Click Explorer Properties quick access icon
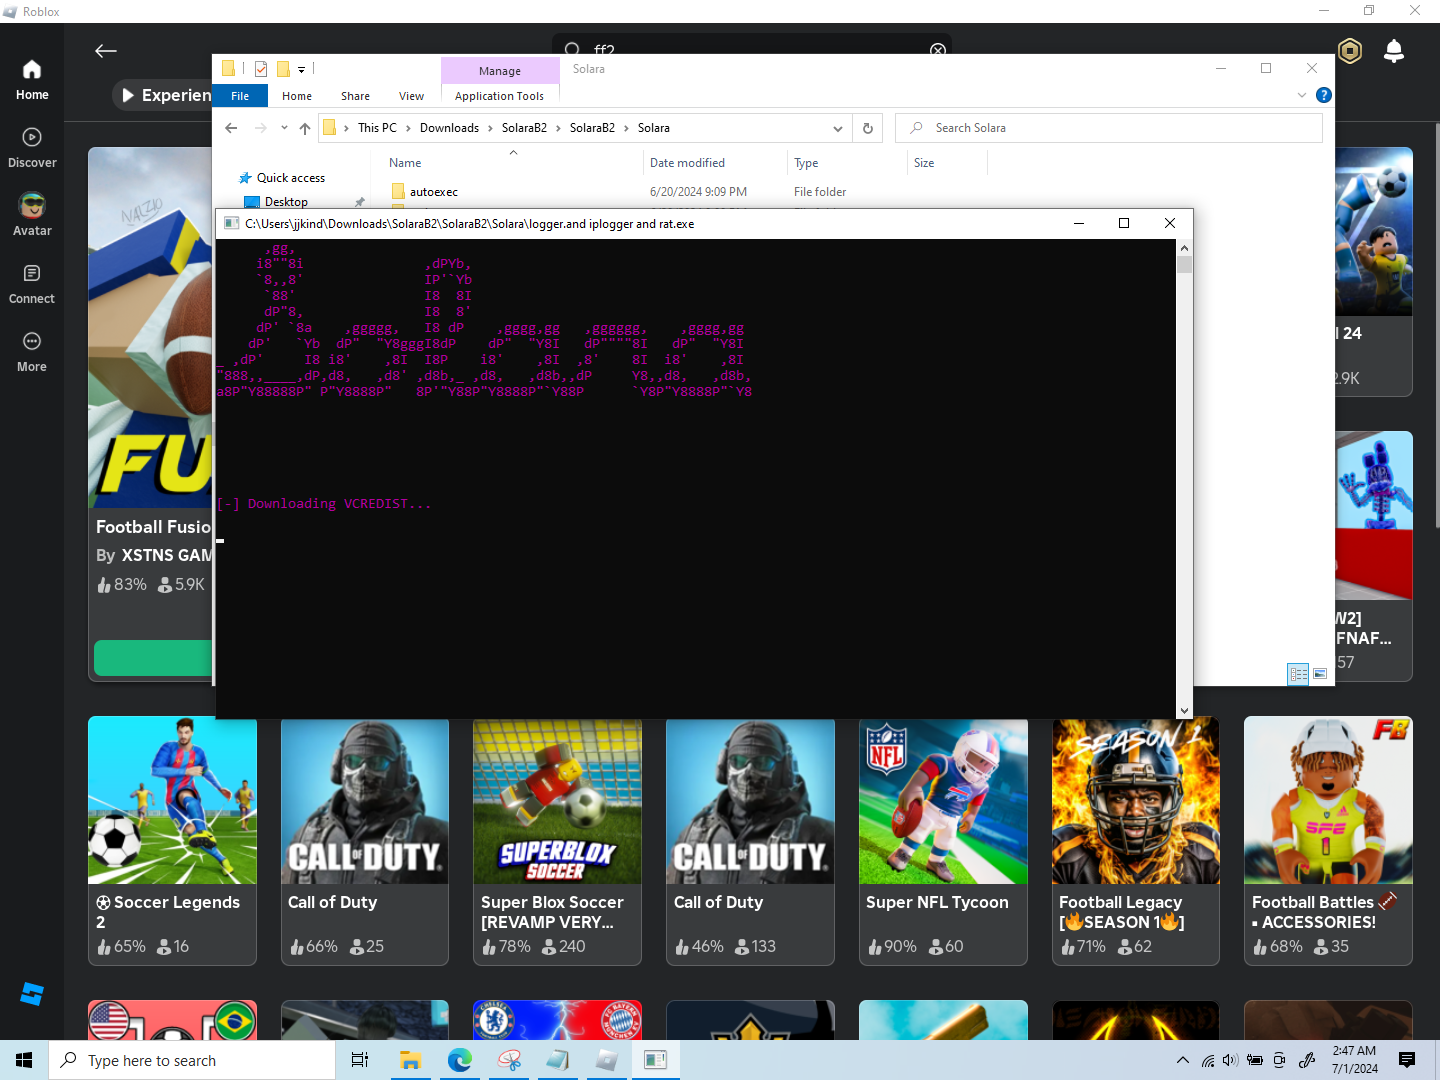The image size is (1440, 1080). pos(261,69)
